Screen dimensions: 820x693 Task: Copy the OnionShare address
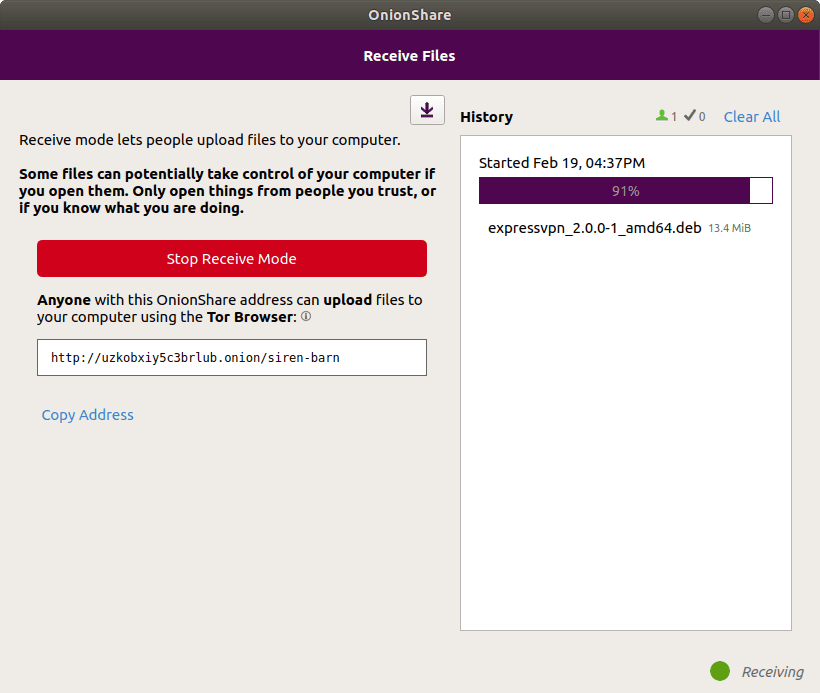(x=87, y=414)
